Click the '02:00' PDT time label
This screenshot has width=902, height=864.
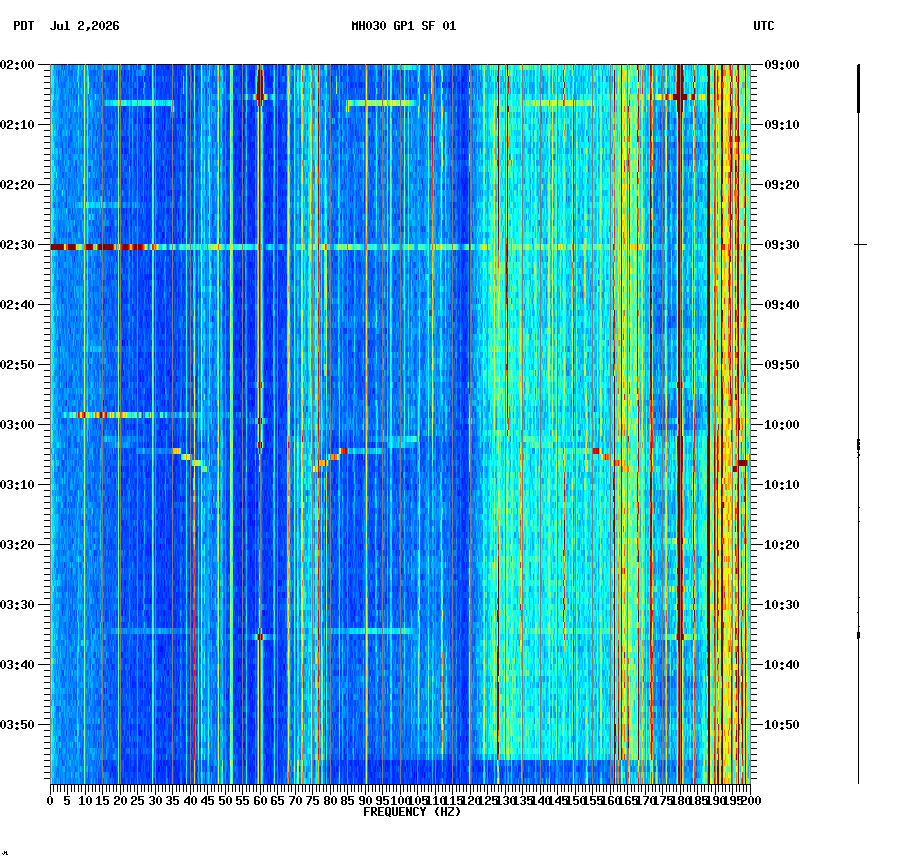pos(17,64)
